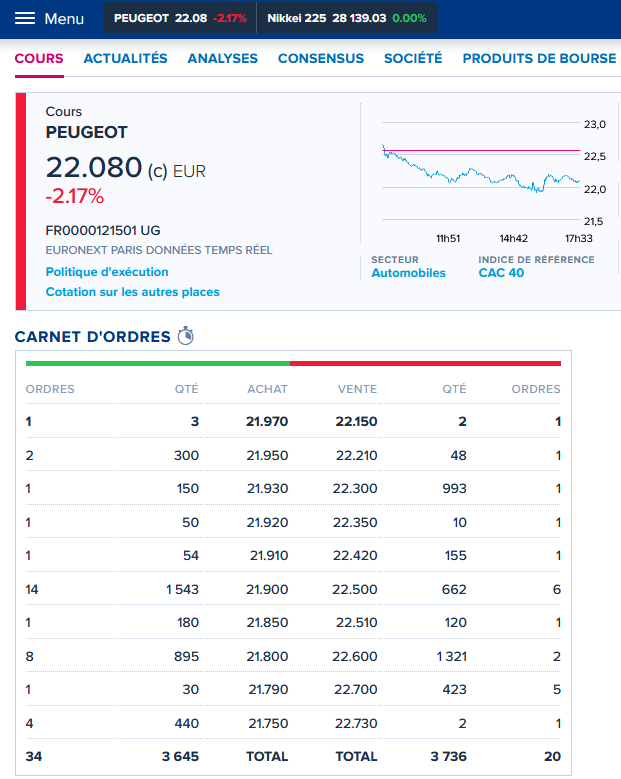The height and width of the screenshot is (779, 621).
Task: Click bid price 21.930
Action: click(267, 488)
